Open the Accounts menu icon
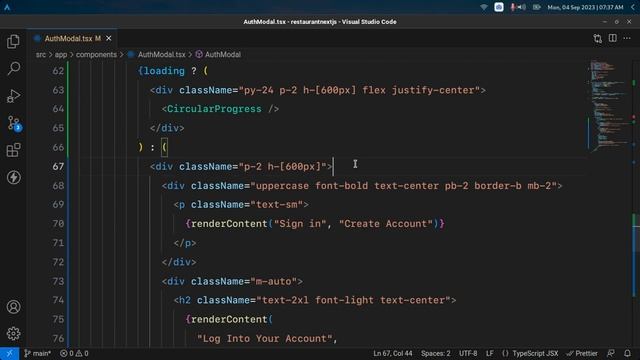Screen dimensions: 640x360 (13, 307)
